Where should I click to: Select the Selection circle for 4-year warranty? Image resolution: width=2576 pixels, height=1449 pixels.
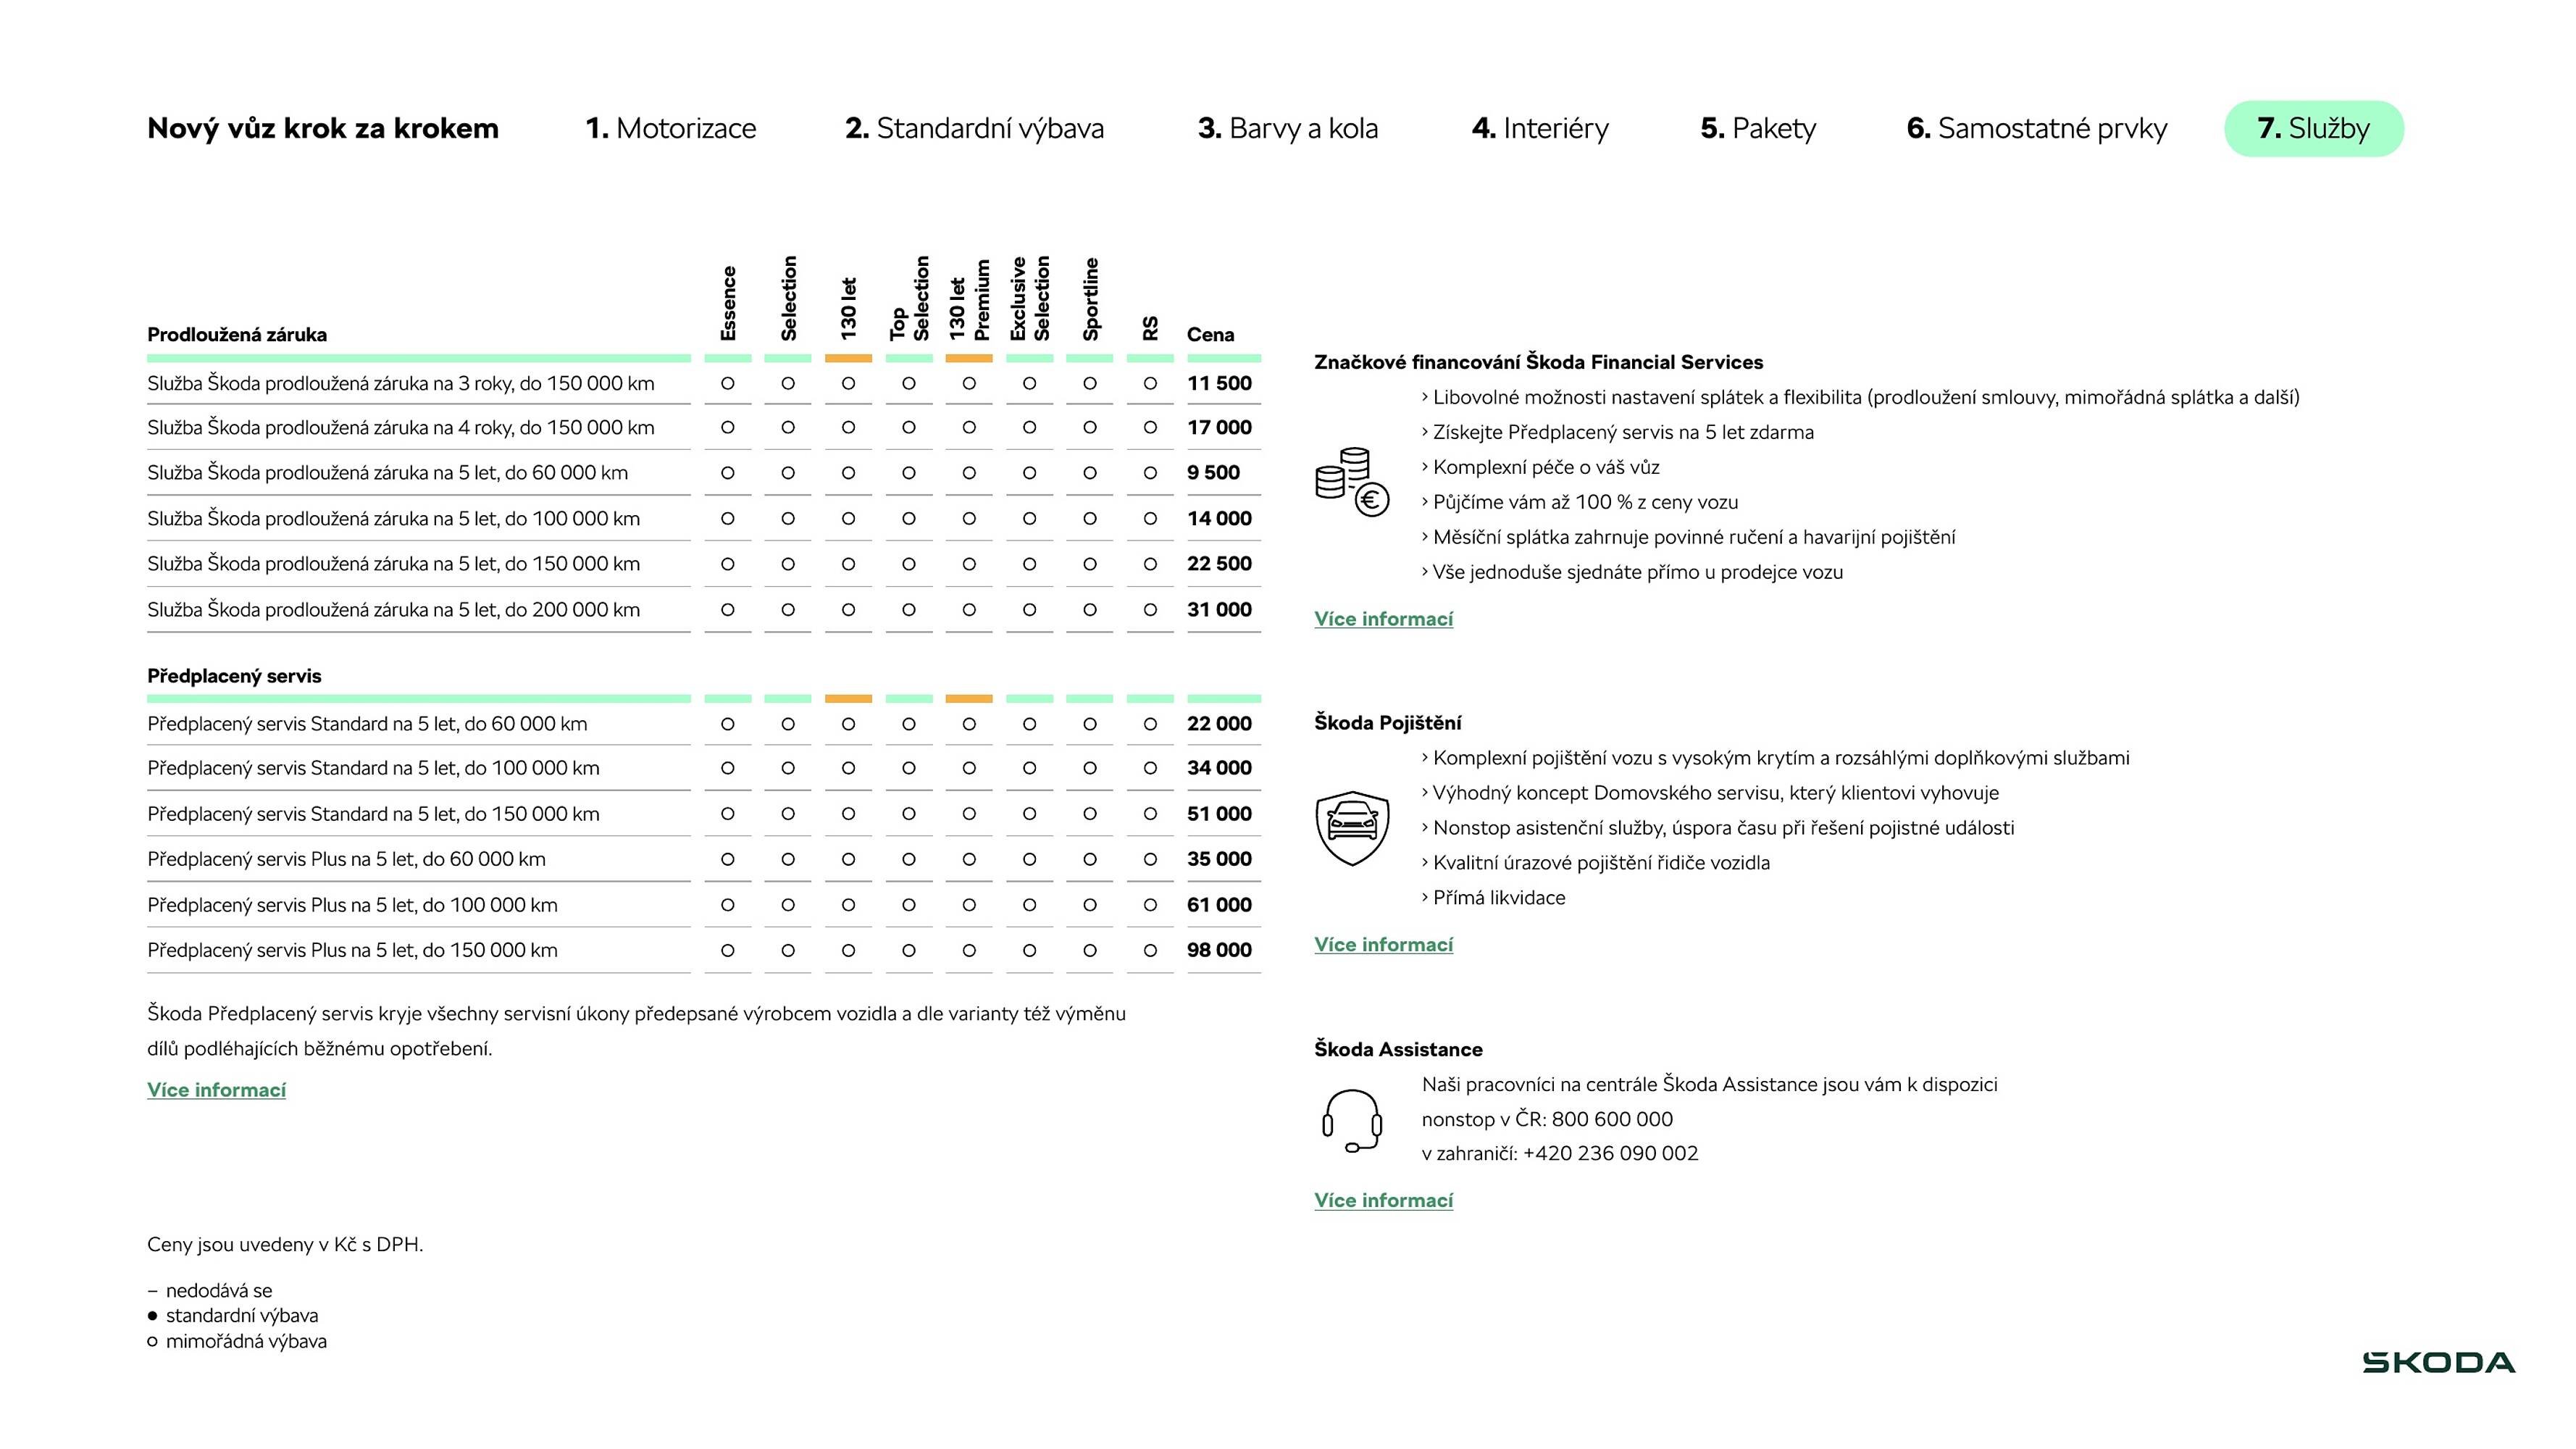coord(788,428)
